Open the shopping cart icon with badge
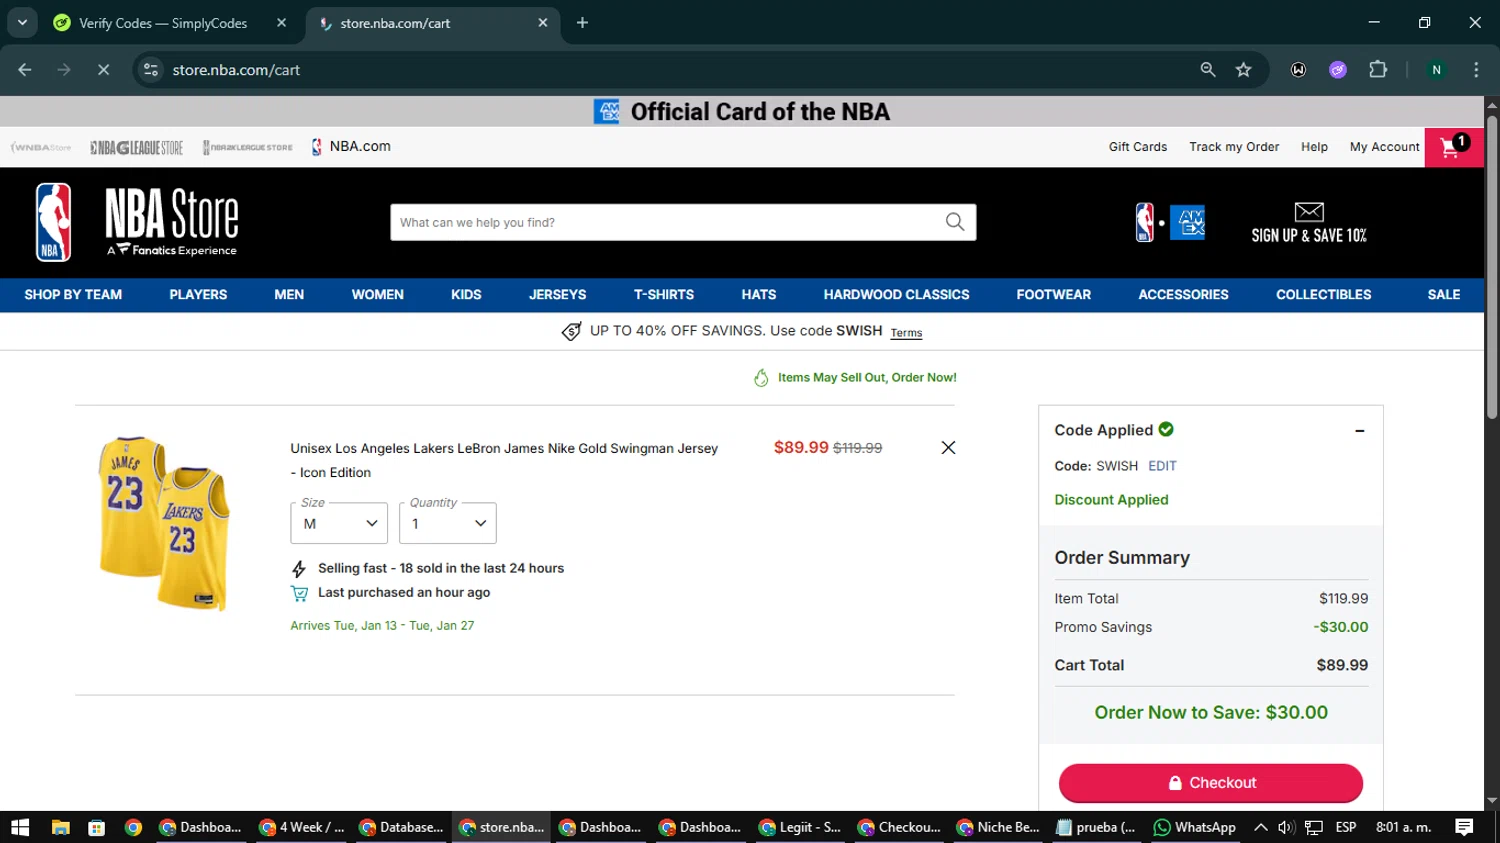This screenshot has height=843, width=1500. (x=1453, y=147)
